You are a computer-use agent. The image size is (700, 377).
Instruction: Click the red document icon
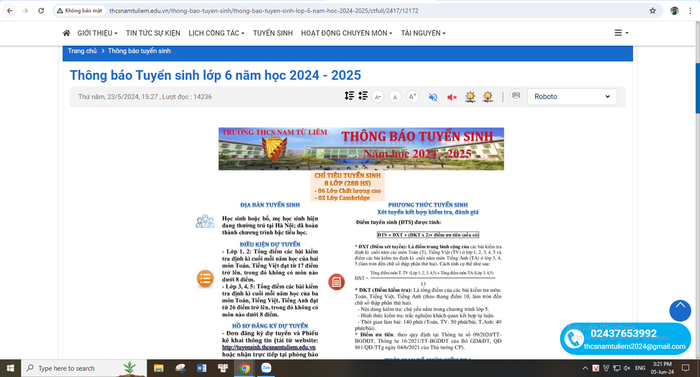336,282
